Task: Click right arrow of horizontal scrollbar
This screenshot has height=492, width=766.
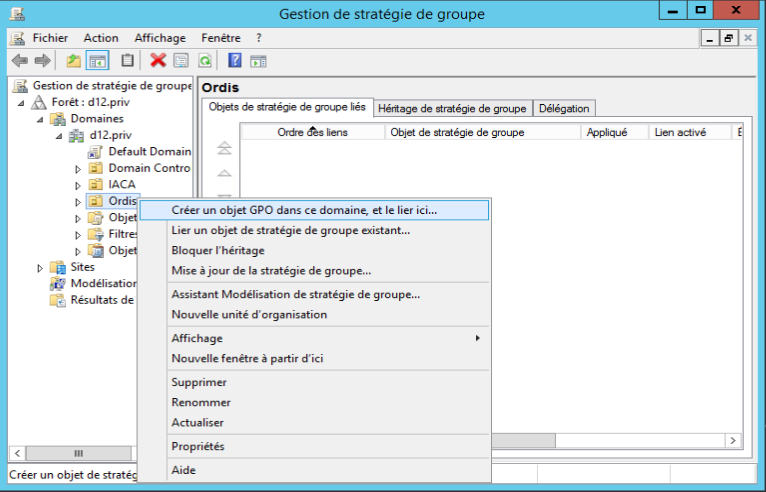Action: point(732,440)
